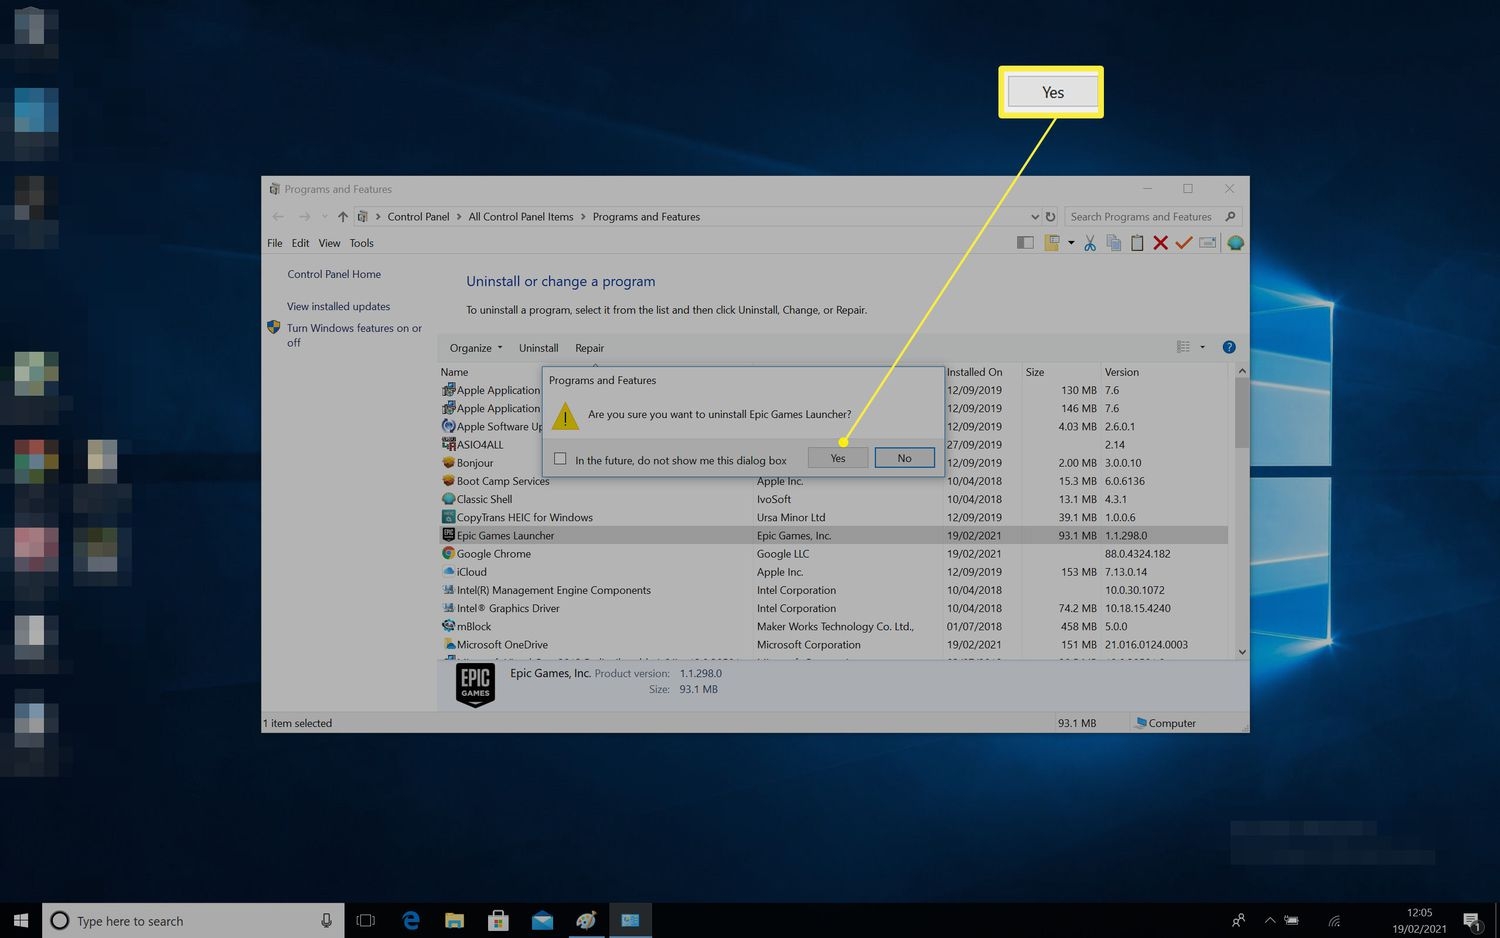Viewport: 1500px width, 938px height.
Task: Click the Cortana microphone icon
Action: tap(326, 921)
